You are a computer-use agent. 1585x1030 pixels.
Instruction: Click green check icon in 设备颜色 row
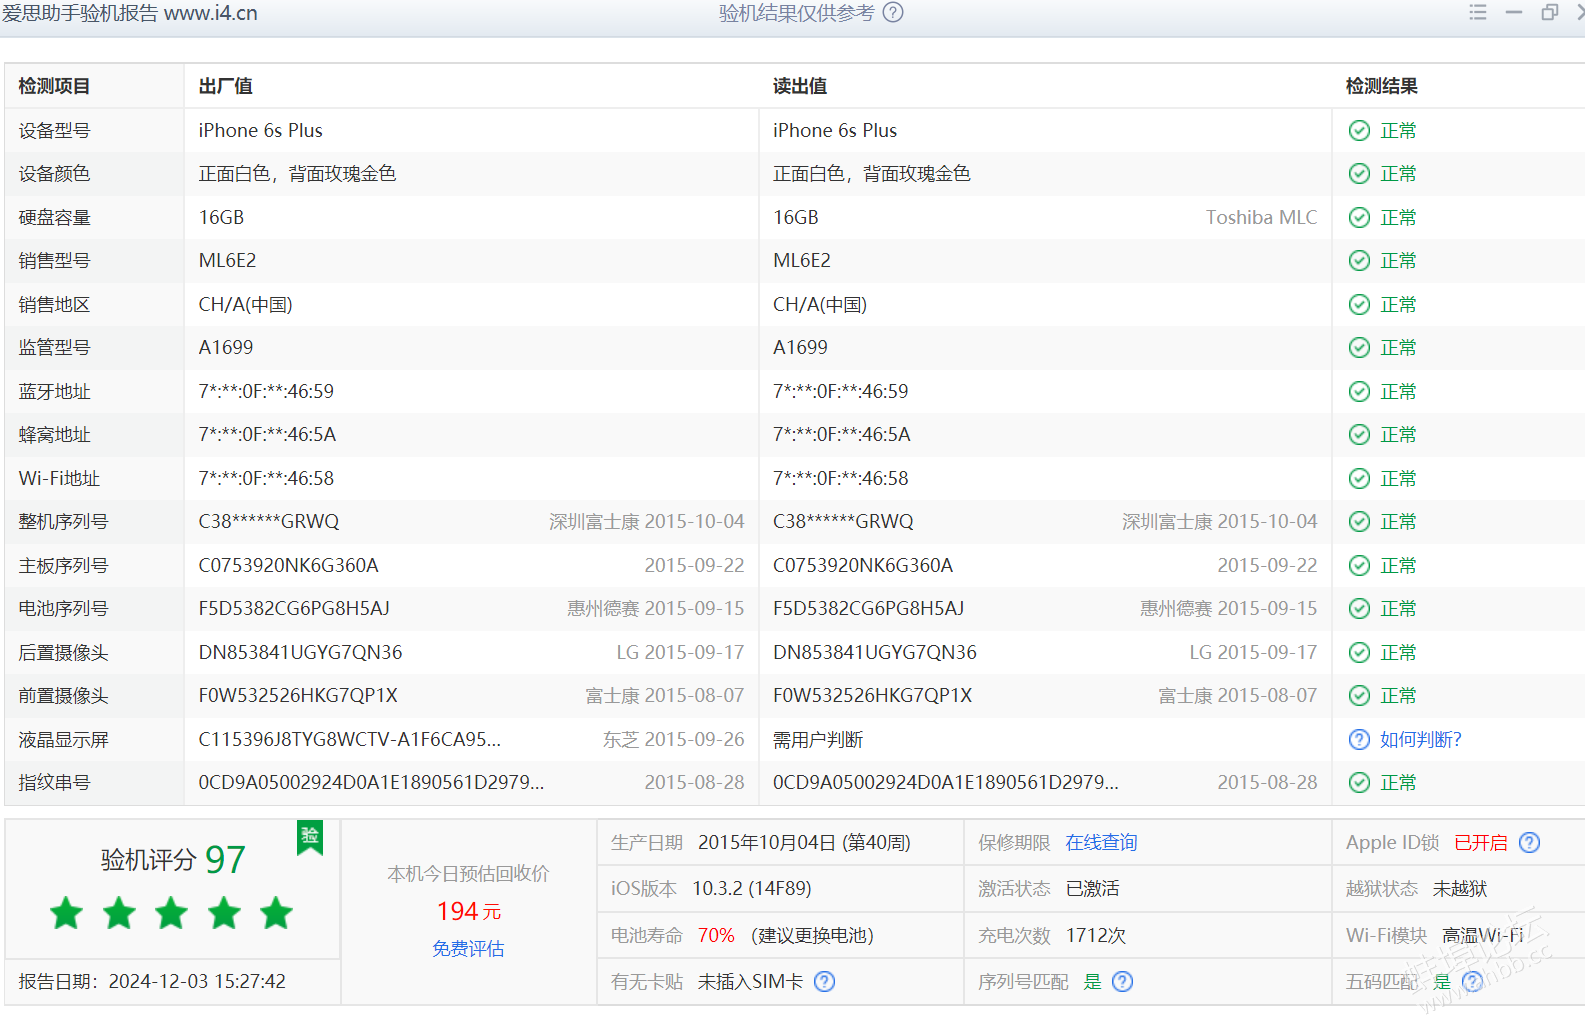(x=1359, y=174)
